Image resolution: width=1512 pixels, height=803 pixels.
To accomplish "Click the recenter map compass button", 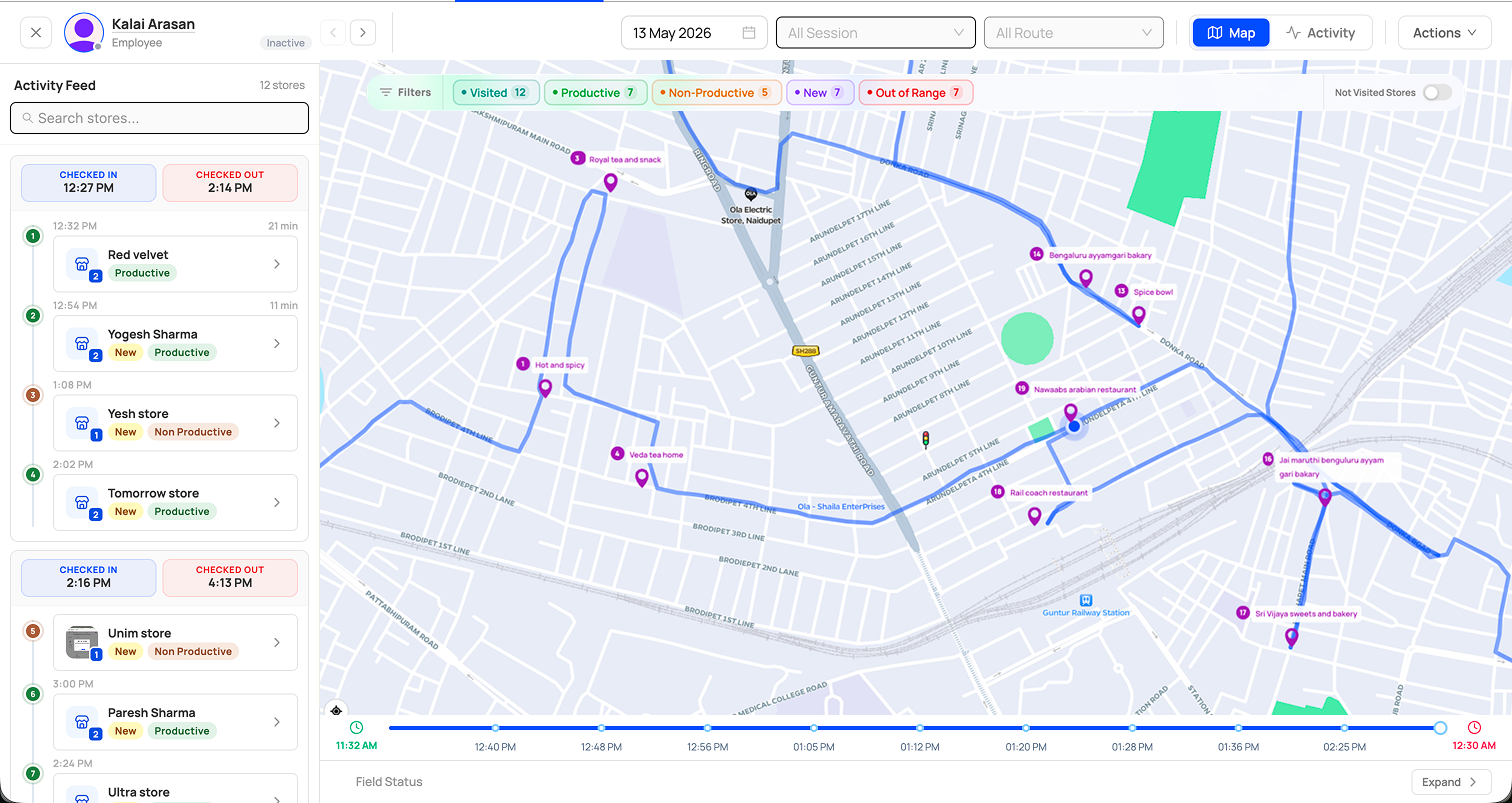I will point(336,710).
